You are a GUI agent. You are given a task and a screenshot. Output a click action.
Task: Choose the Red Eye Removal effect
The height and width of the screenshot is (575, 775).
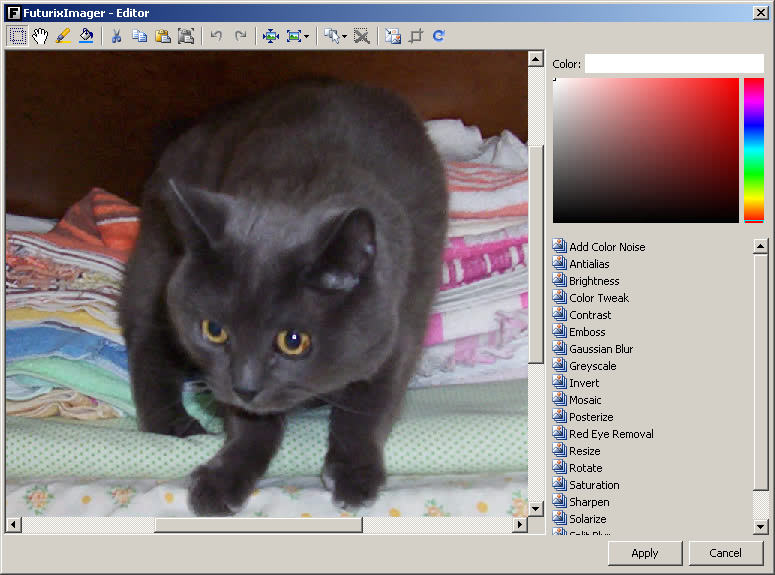[610, 434]
